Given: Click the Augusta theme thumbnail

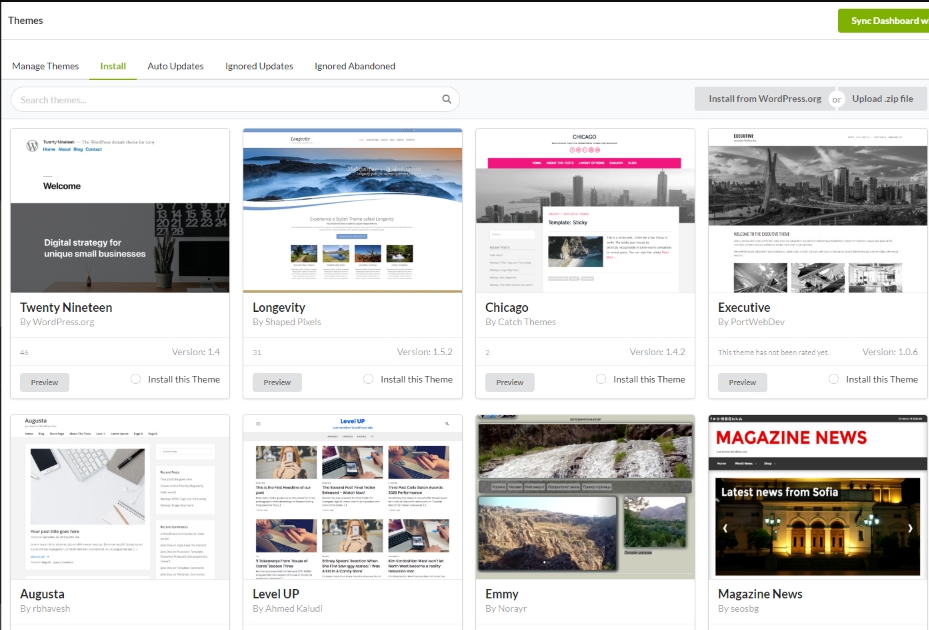Looking at the screenshot, I should pos(120,497).
